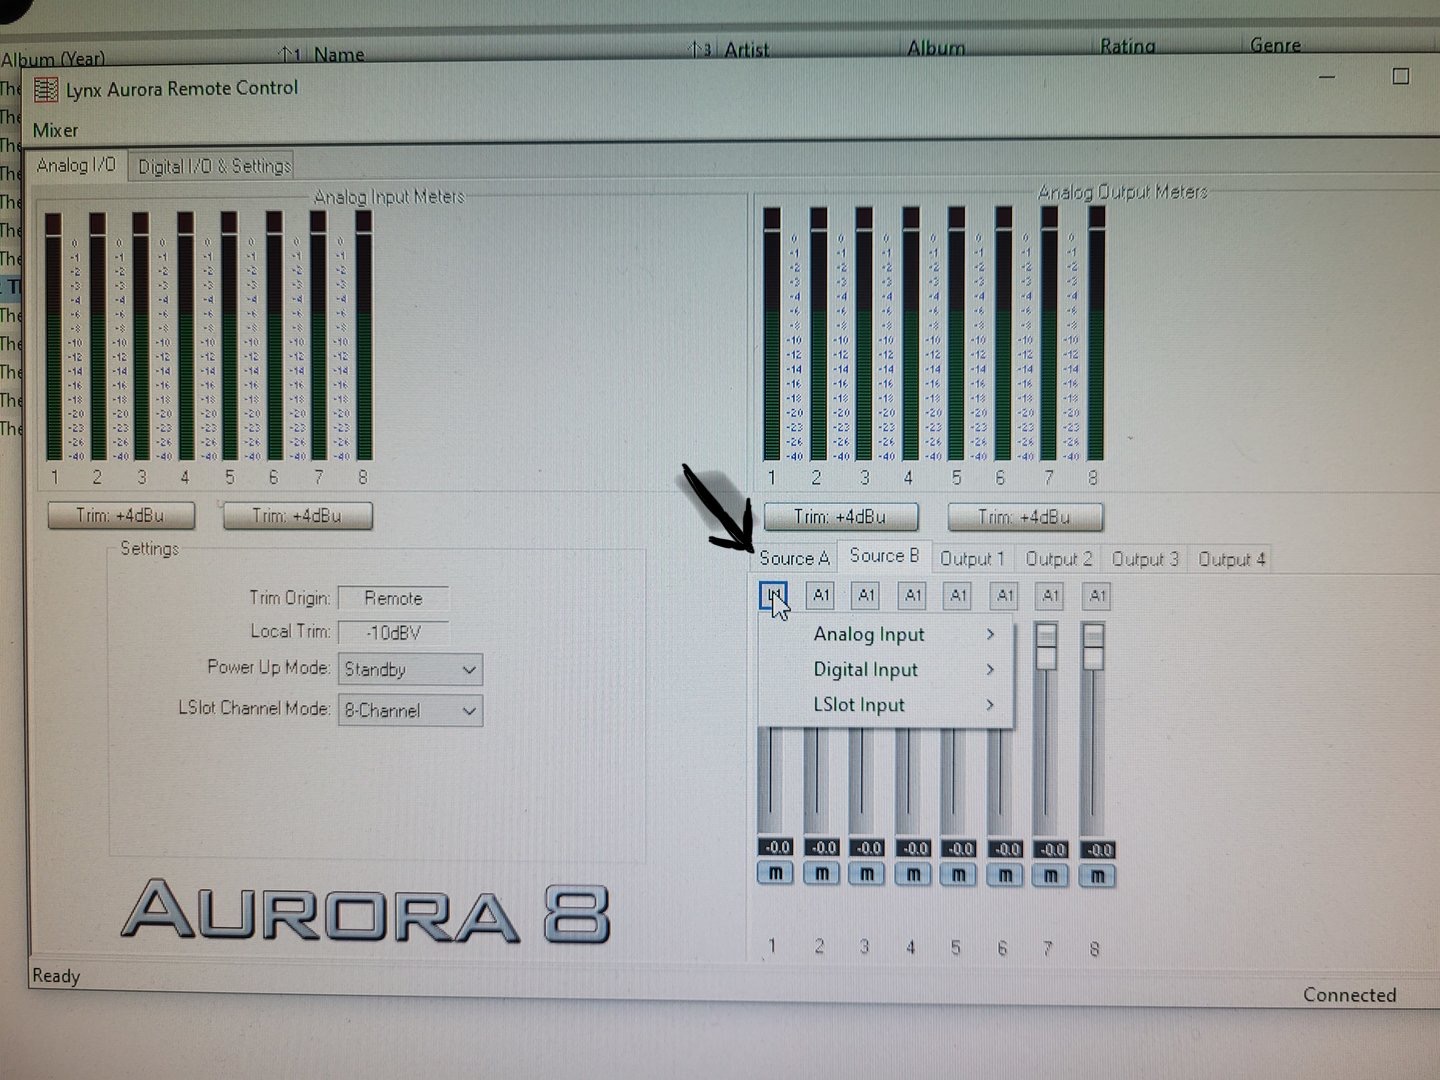Viewport: 1440px width, 1080px height.
Task: Click the -0.0 level readout for channel 4
Action: coord(914,848)
